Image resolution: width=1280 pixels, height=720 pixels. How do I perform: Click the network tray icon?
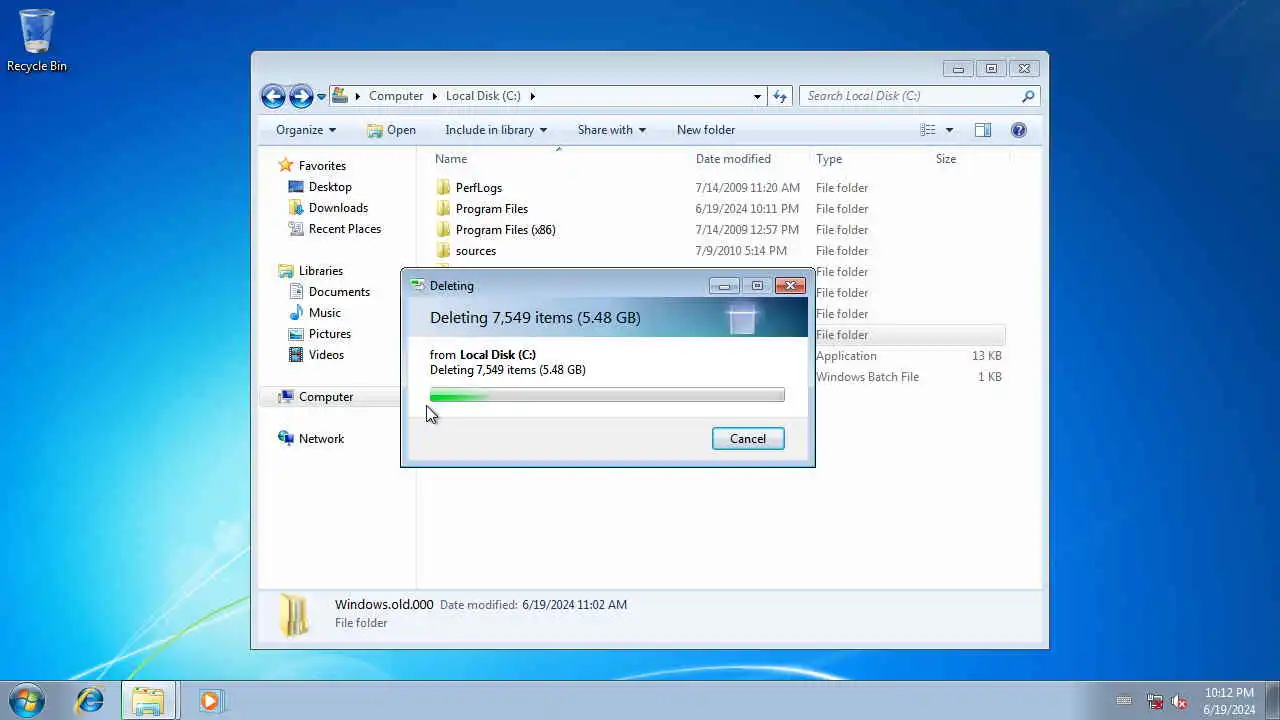(x=1155, y=701)
